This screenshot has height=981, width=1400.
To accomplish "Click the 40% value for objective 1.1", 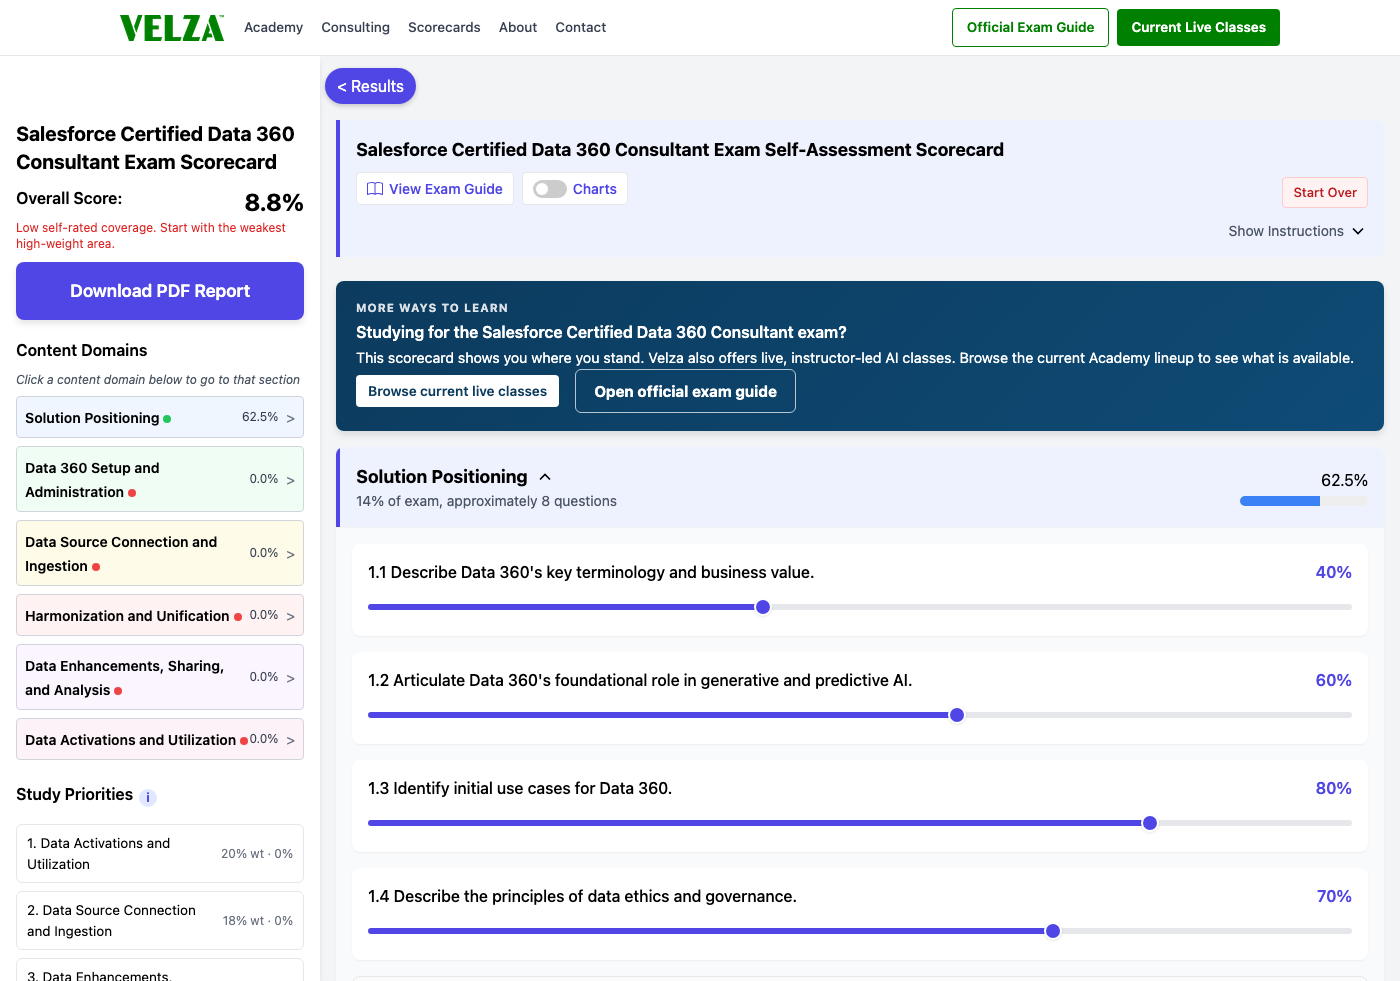I will click(1333, 572).
